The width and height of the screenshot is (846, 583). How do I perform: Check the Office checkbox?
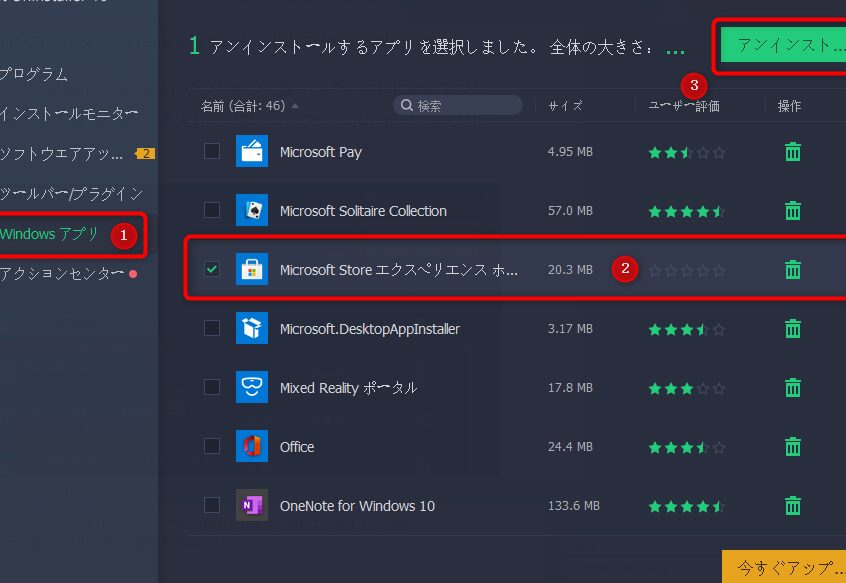pyautogui.click(x=212, y=446)
